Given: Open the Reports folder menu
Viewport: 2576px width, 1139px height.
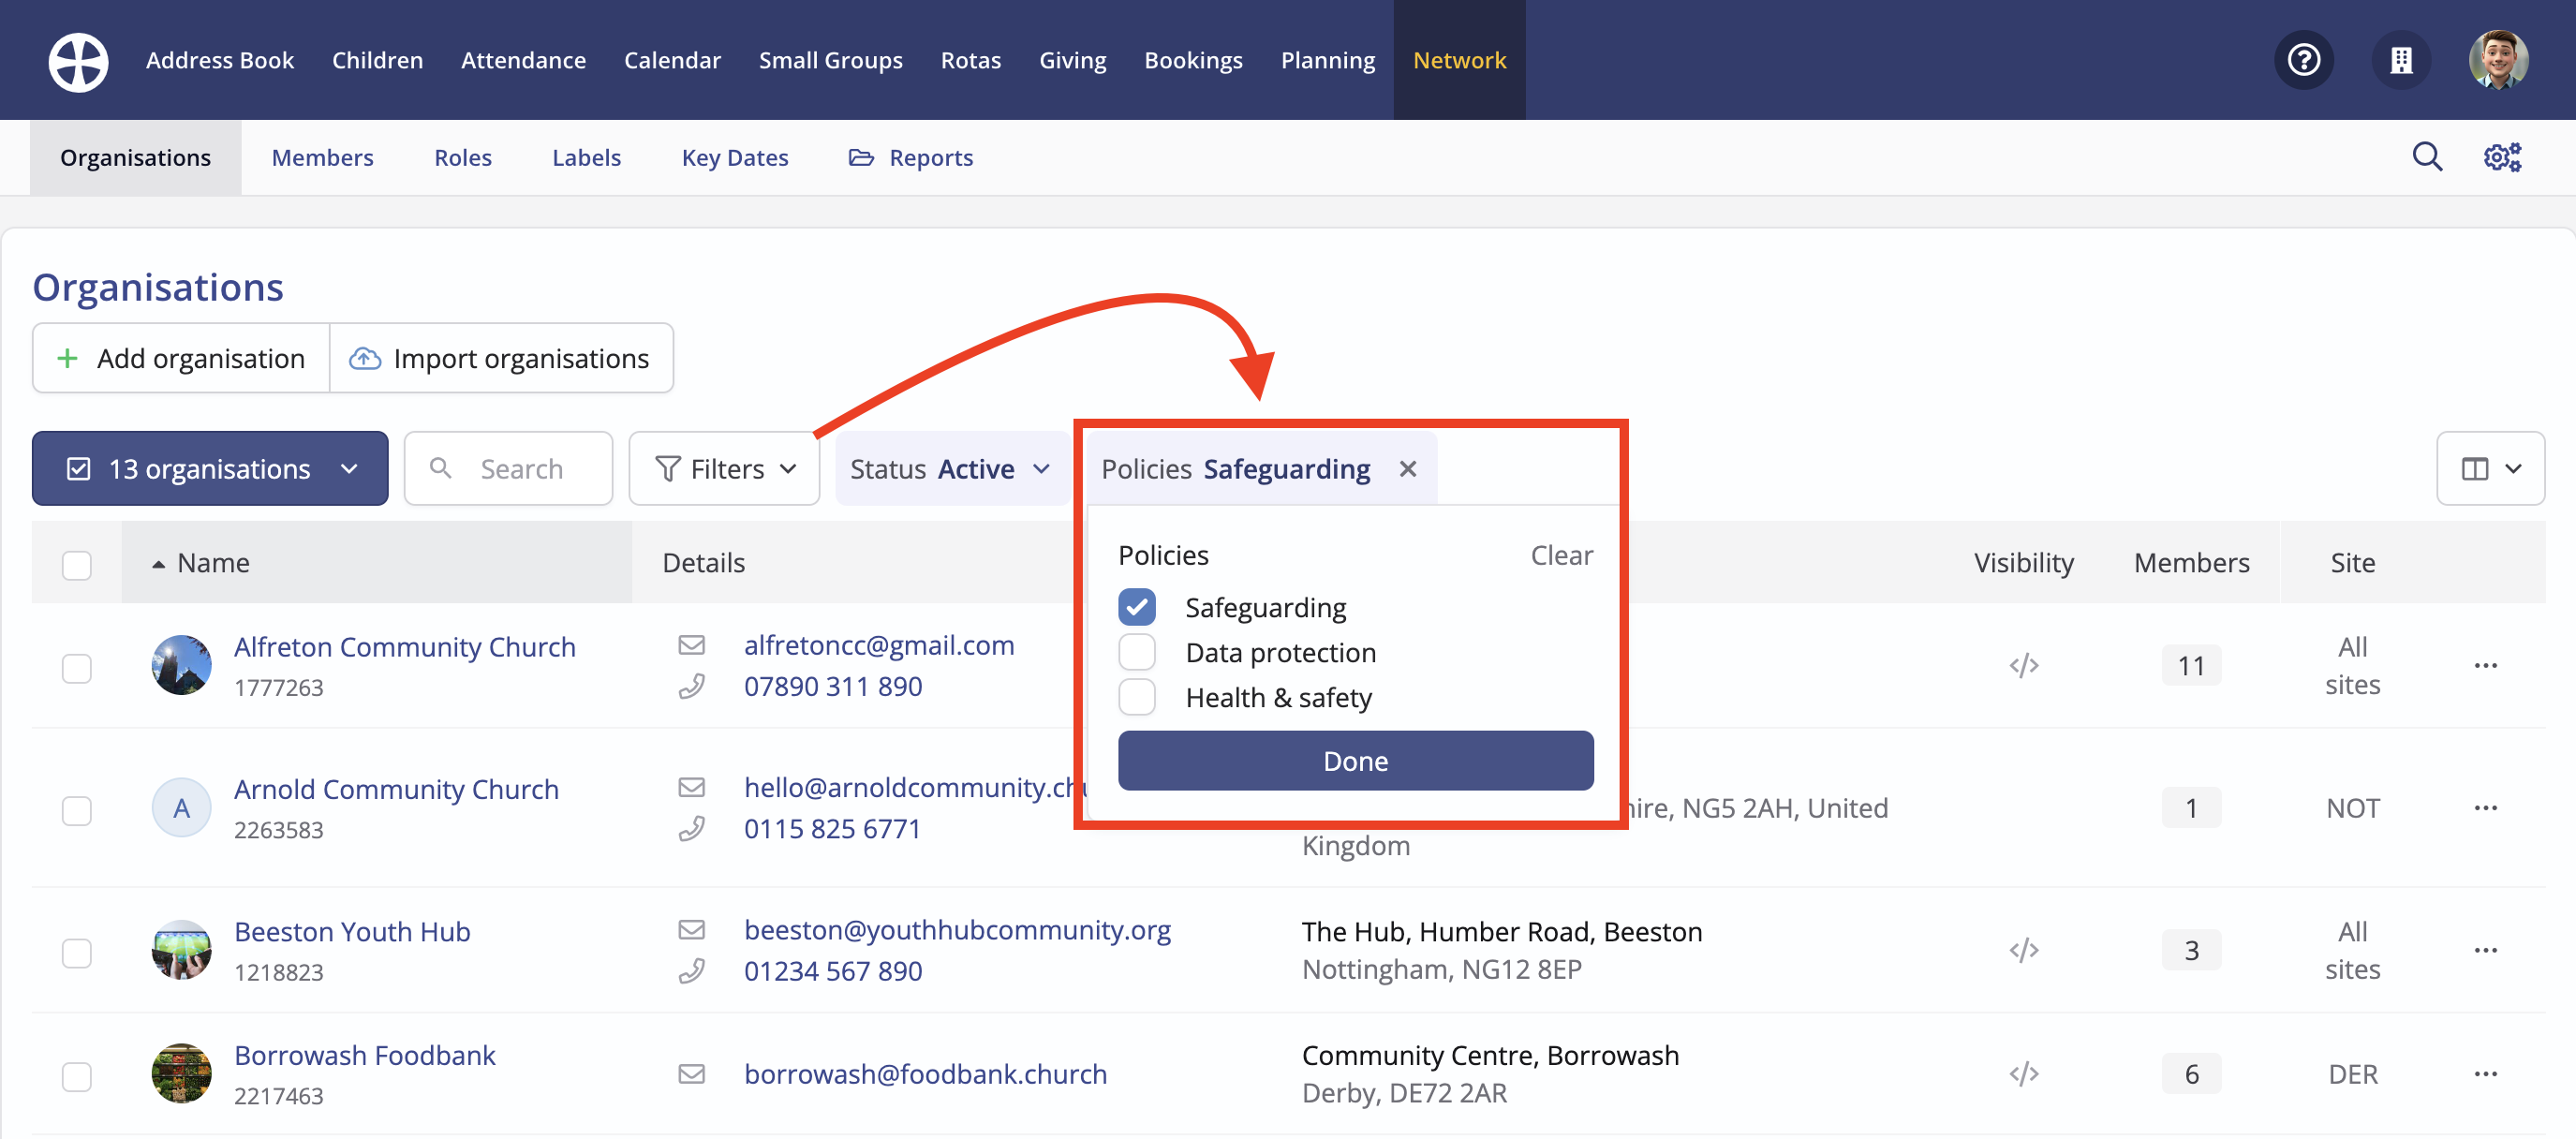Looking at the screenshot, I should click(910, 158).
